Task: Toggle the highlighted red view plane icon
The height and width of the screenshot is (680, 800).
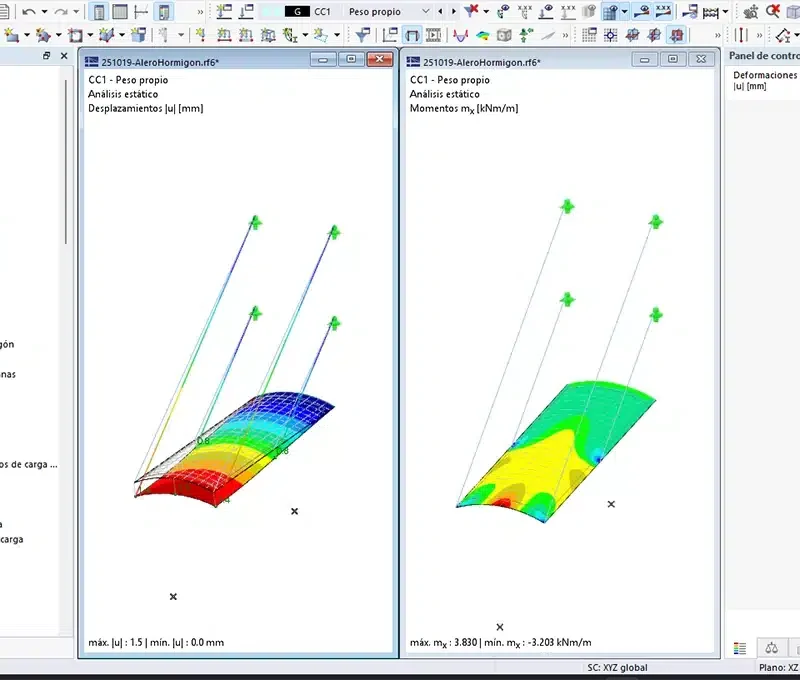Action: [x=677, y=35]
